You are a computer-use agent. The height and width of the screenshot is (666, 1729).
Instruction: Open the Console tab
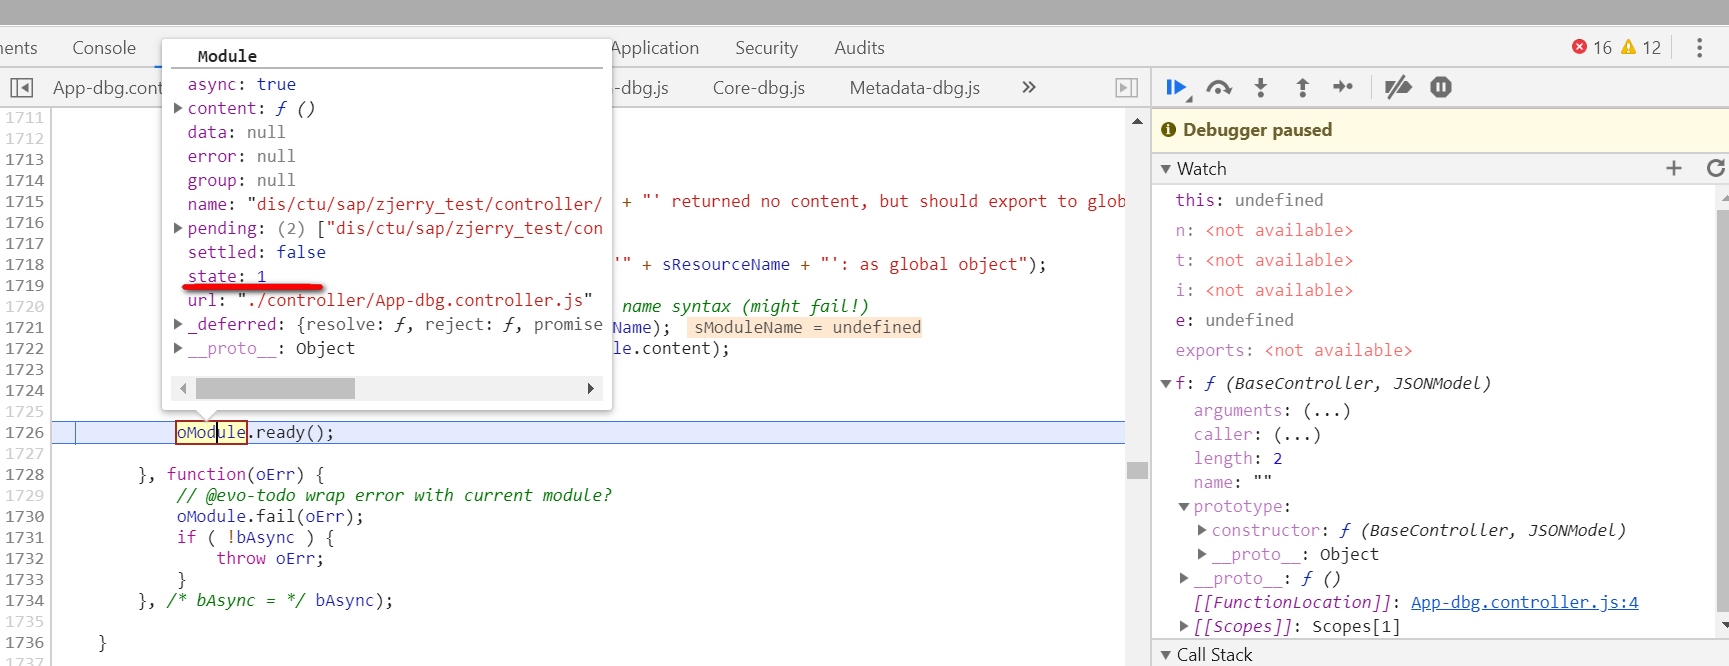pos(104,48)
